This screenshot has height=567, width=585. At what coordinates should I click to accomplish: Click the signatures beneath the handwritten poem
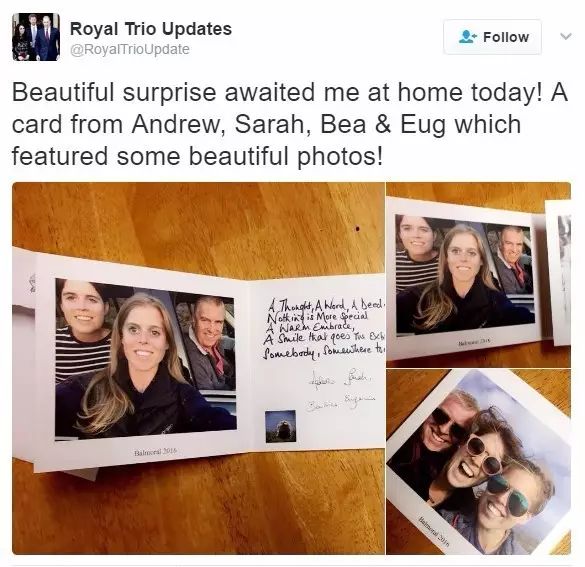point(340,390)
